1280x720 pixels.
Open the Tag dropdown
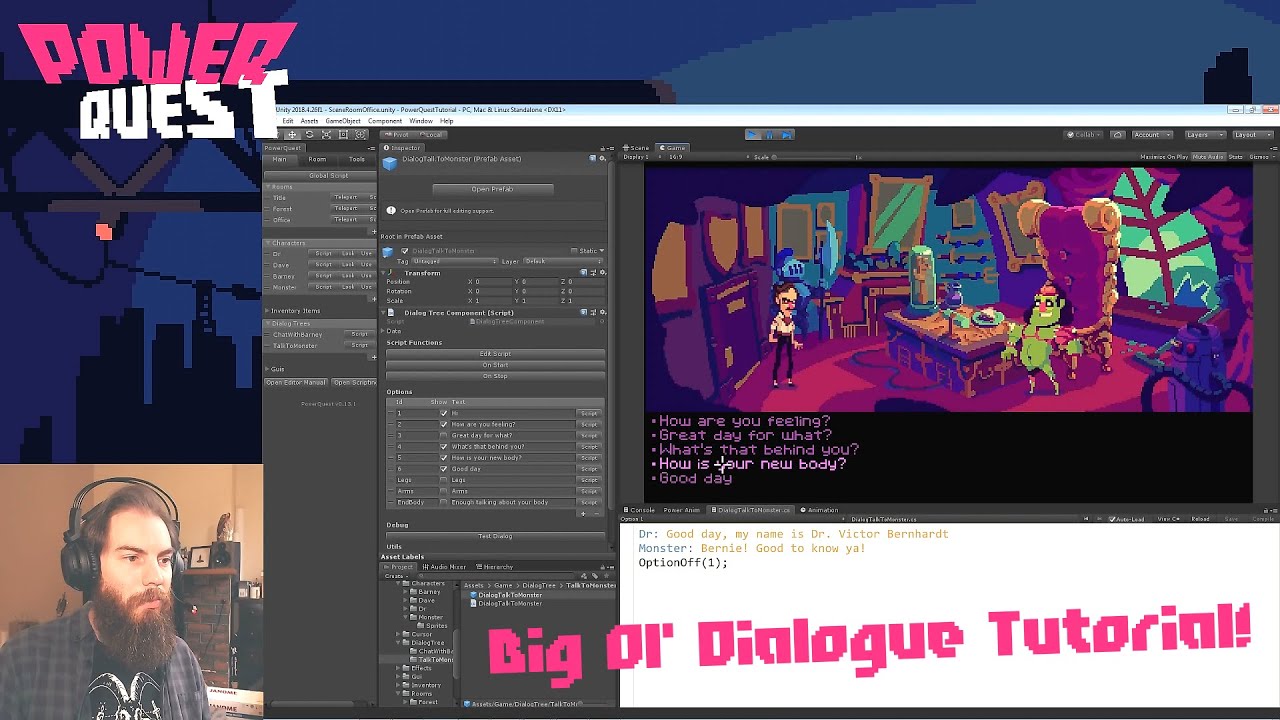tap(454, 261)
